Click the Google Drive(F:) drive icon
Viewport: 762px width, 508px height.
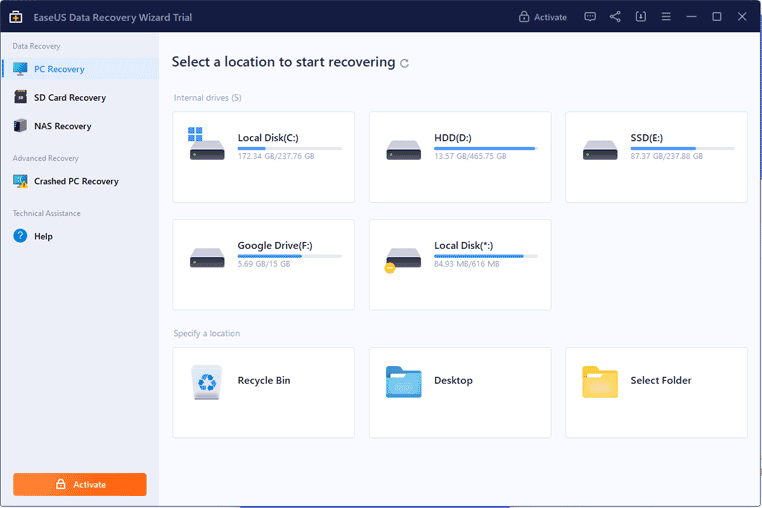pyautogui.click(x=207, y=258)
